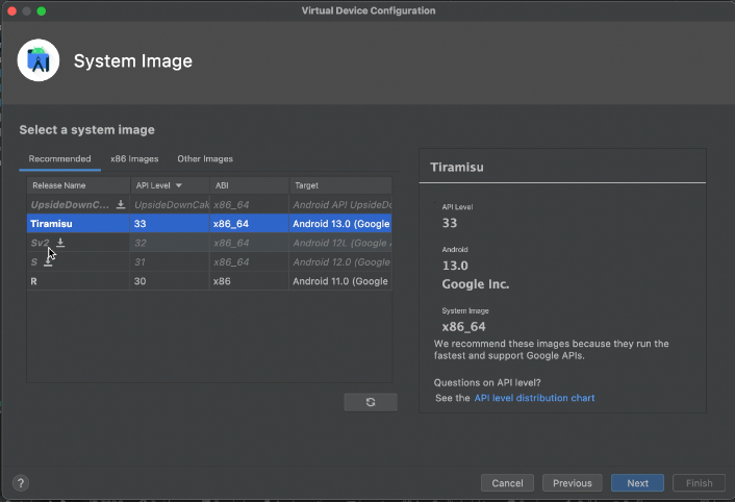Select the Recommended tab
Screen dimensions: 735x502
(x=59, y=159)
